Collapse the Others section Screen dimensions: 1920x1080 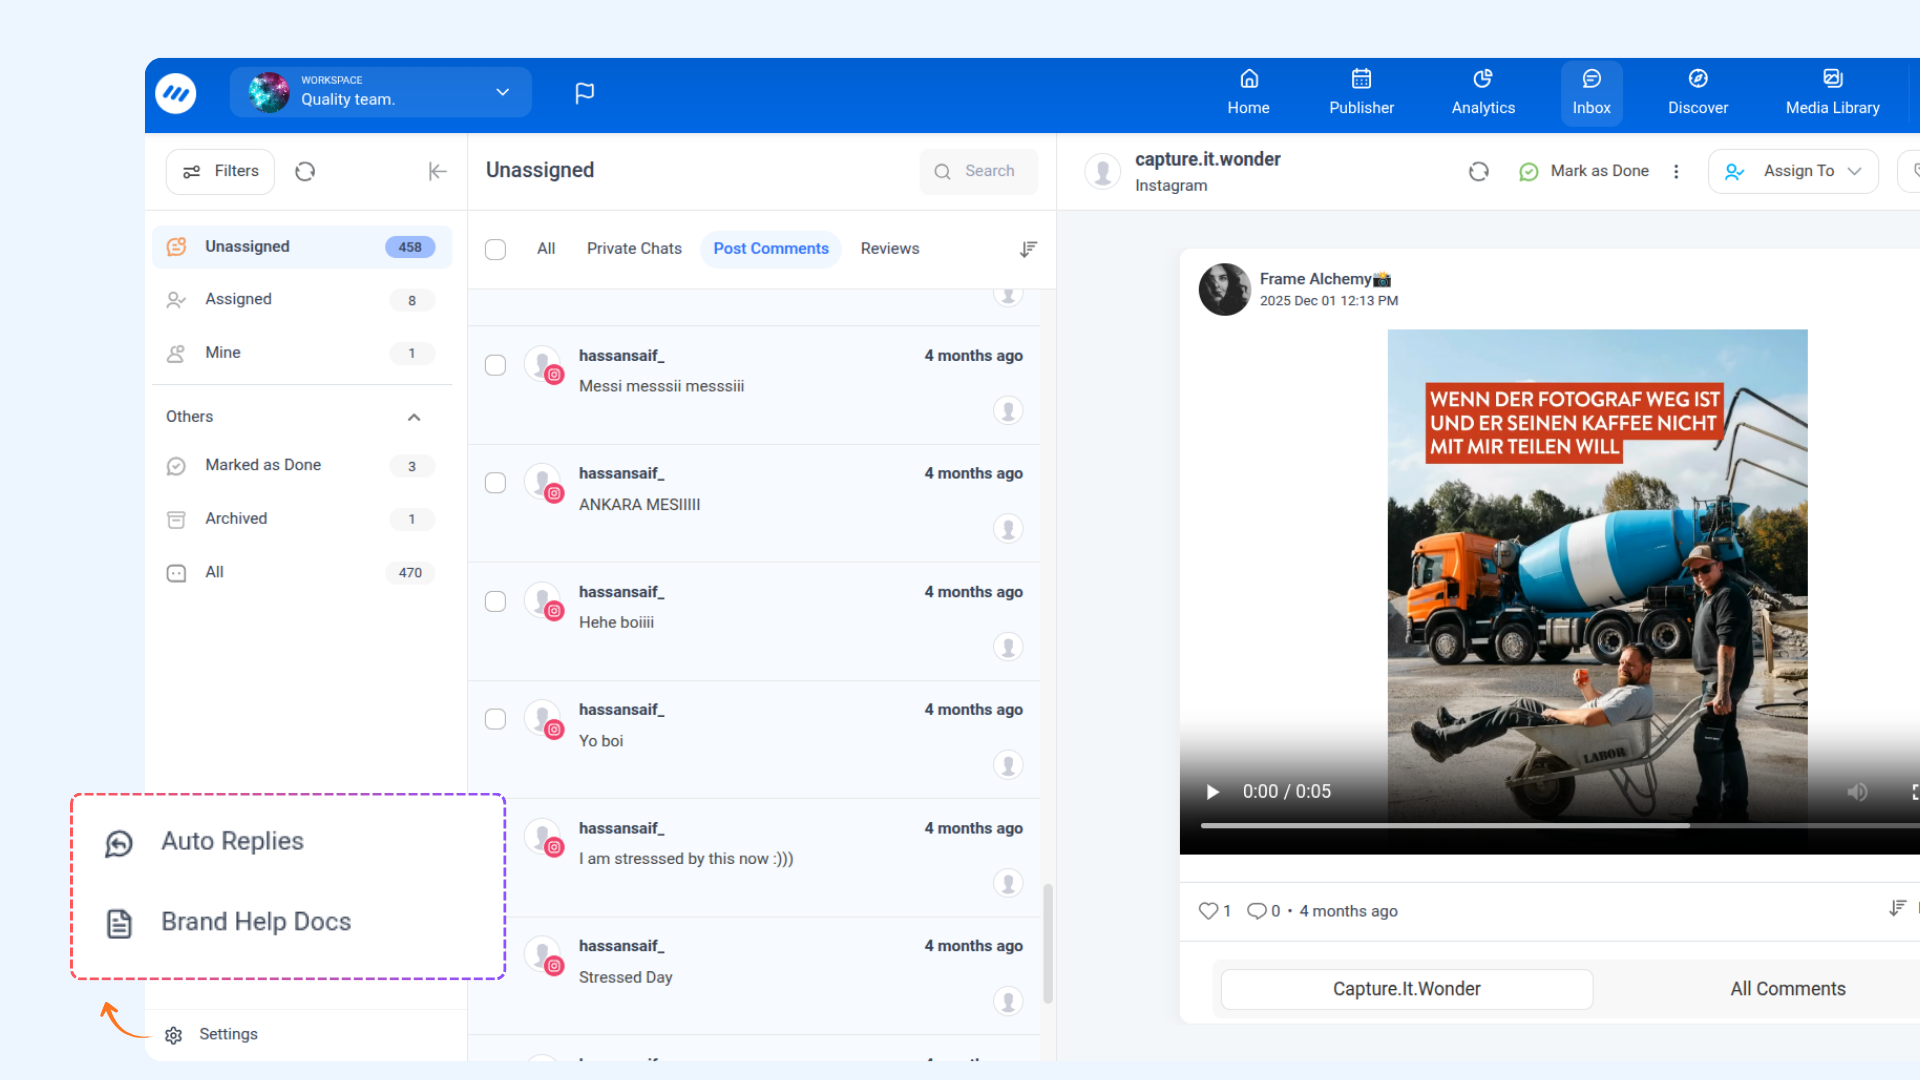pos(414,417)
